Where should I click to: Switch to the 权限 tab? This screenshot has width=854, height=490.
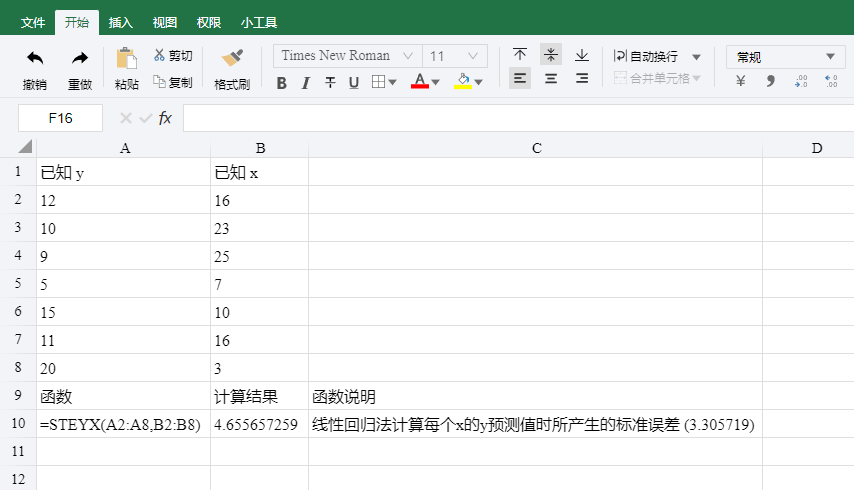(209, 23)
